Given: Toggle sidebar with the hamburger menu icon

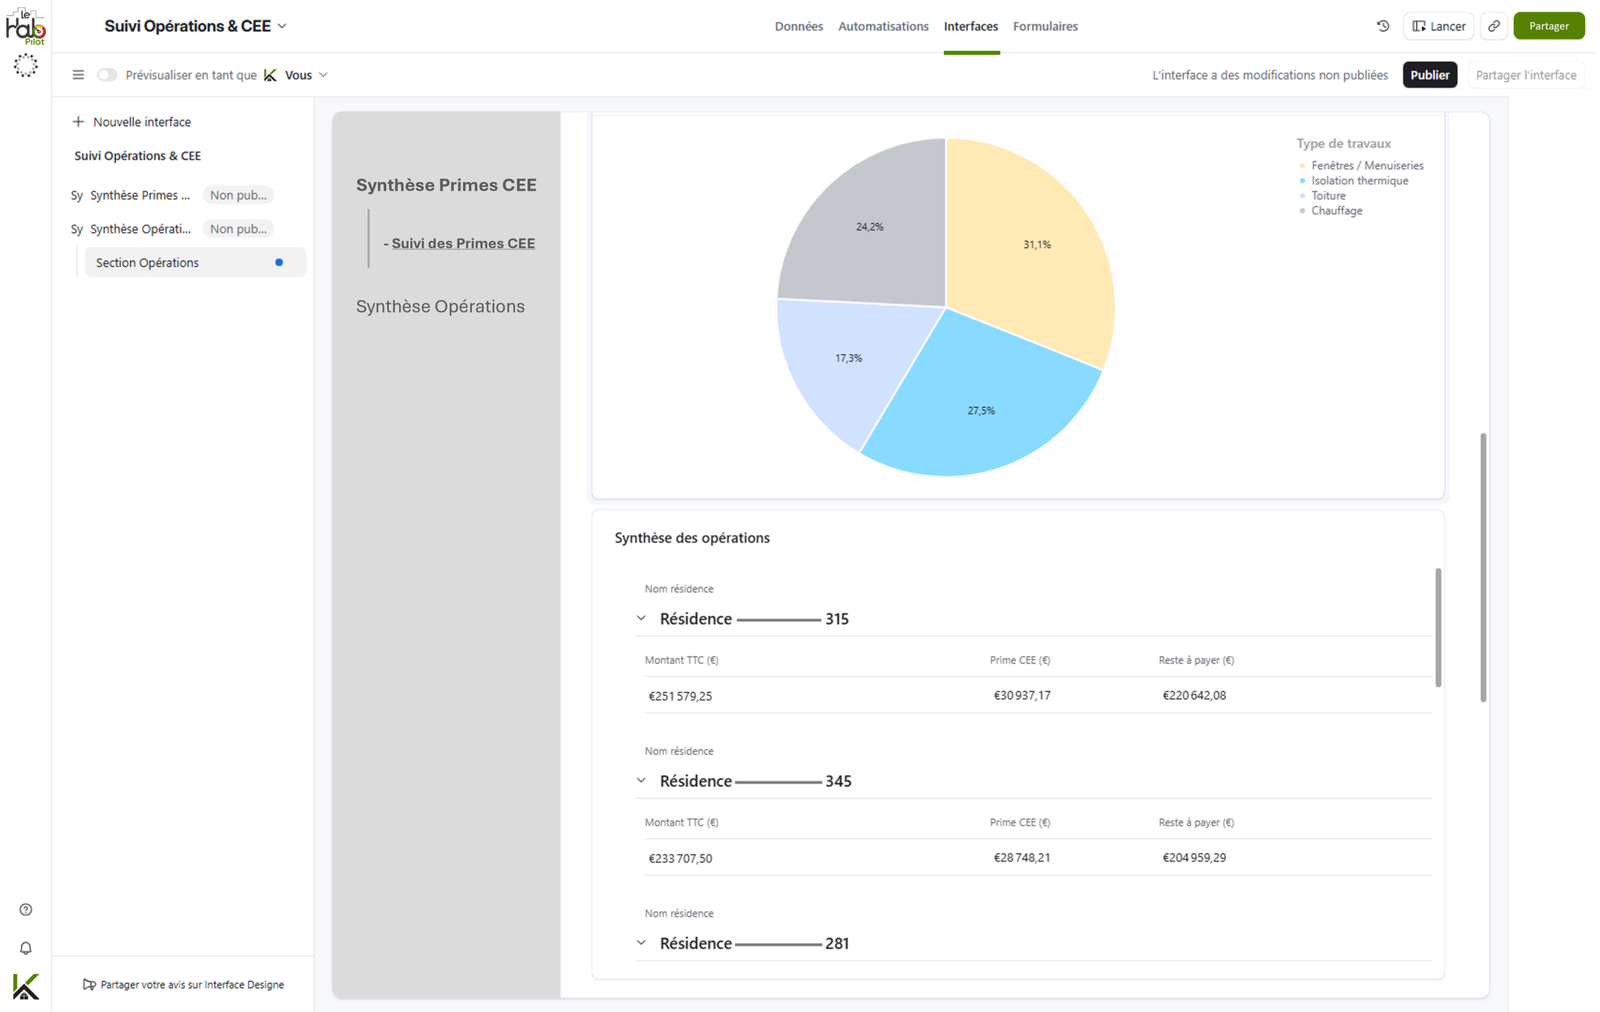Looking at the screenshot, I should pos(78,75).
